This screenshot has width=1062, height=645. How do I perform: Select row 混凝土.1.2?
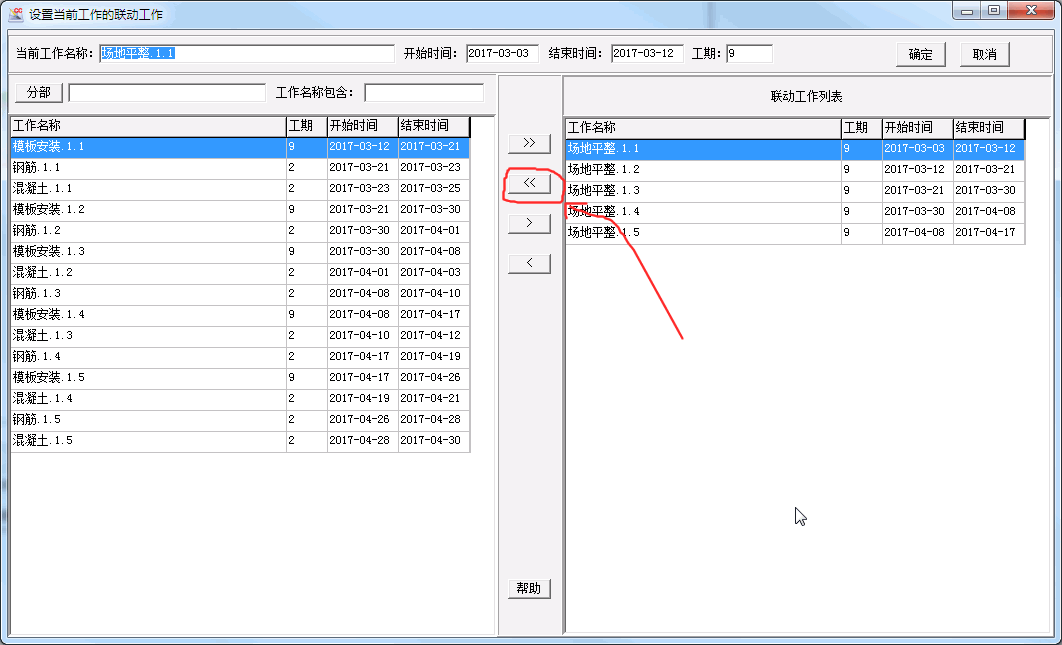pos(240,273)
